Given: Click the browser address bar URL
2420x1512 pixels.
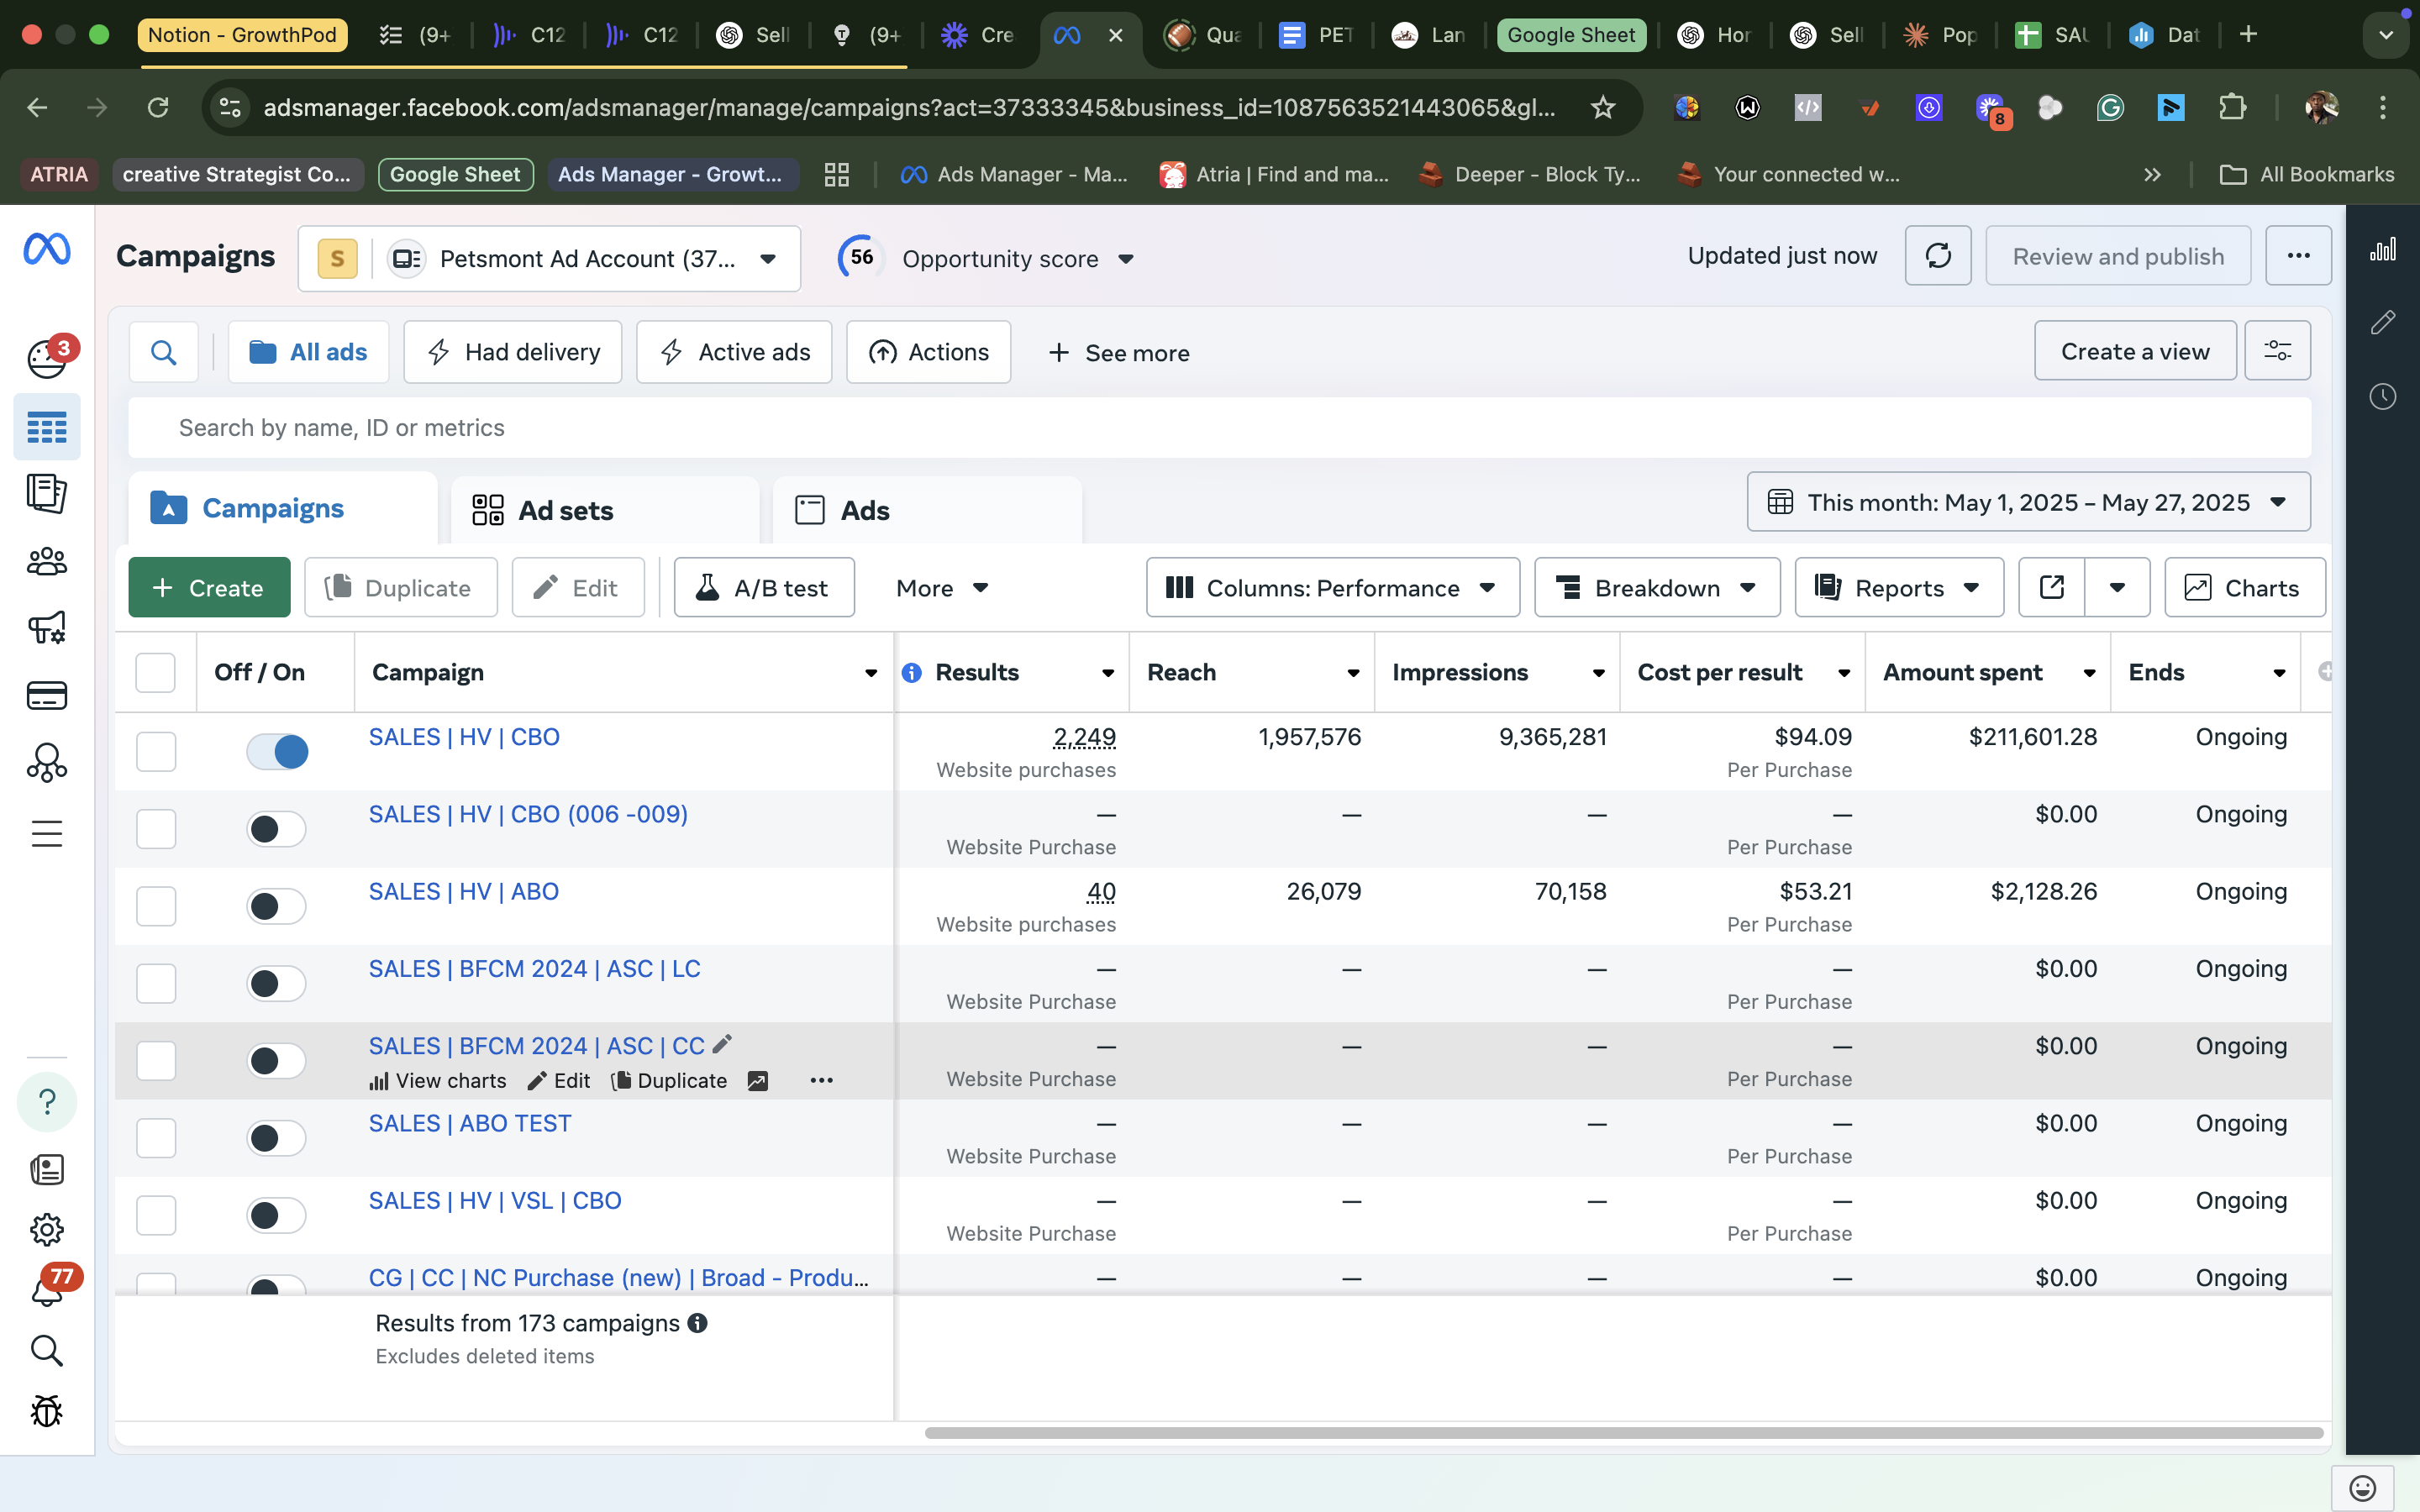Looking at the screenshot, I should point(909,107).
